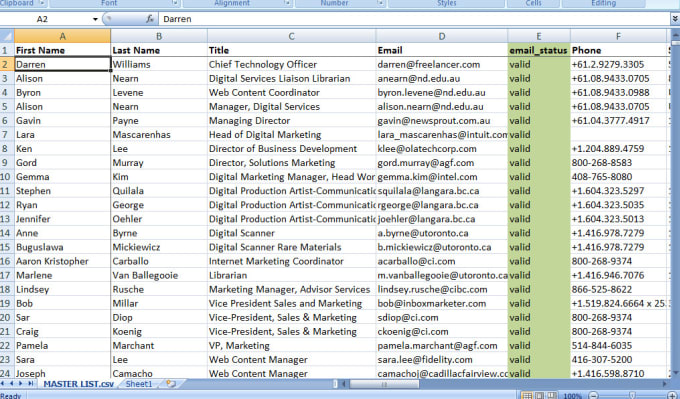Viewport: 680px width, 399px height.
Task: Select column B header
Action: (x=159, y=36)
